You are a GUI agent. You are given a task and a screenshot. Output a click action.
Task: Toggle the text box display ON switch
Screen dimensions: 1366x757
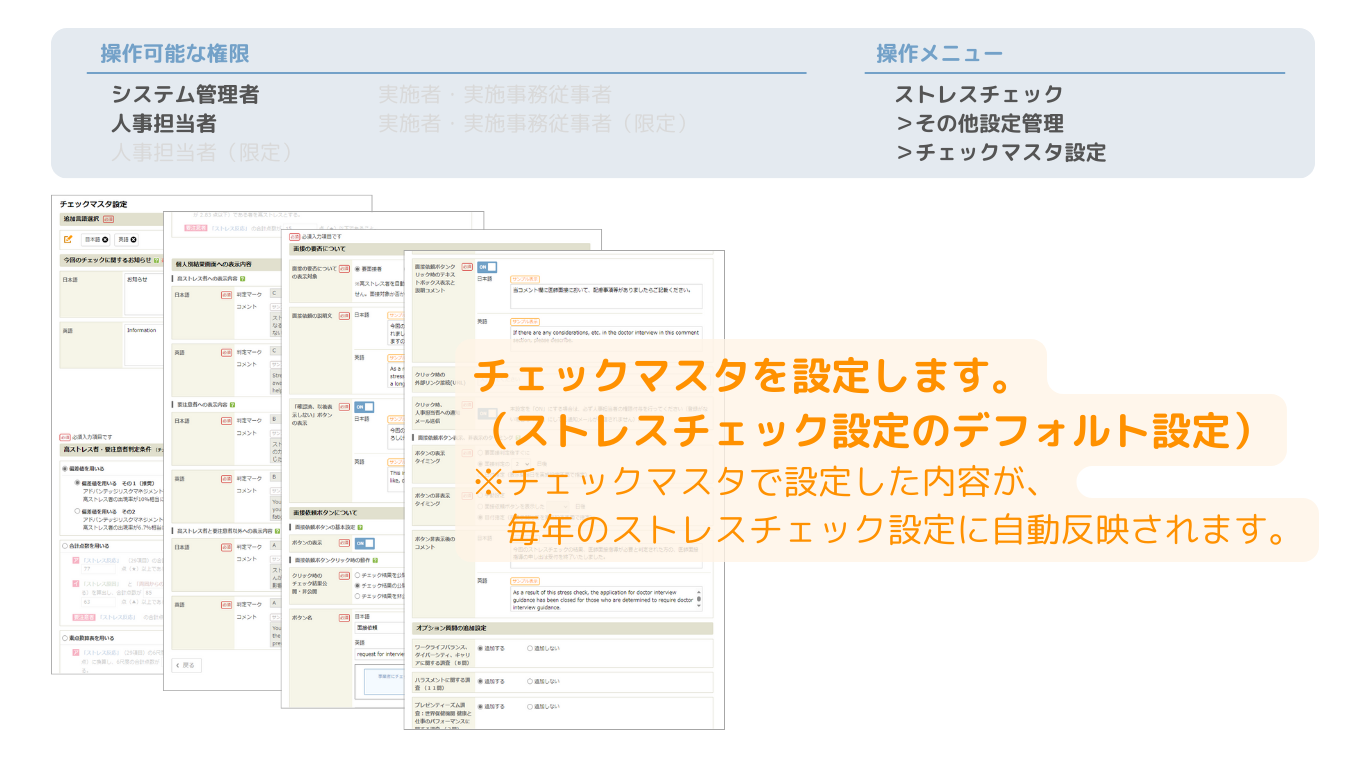tap(486, 267)
